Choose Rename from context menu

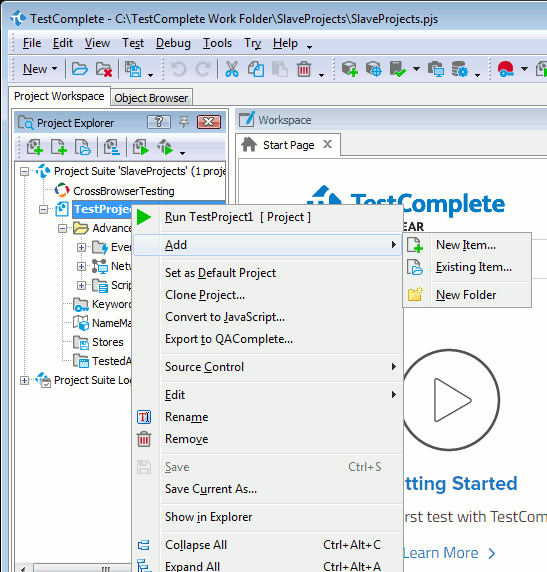(267, 417)
